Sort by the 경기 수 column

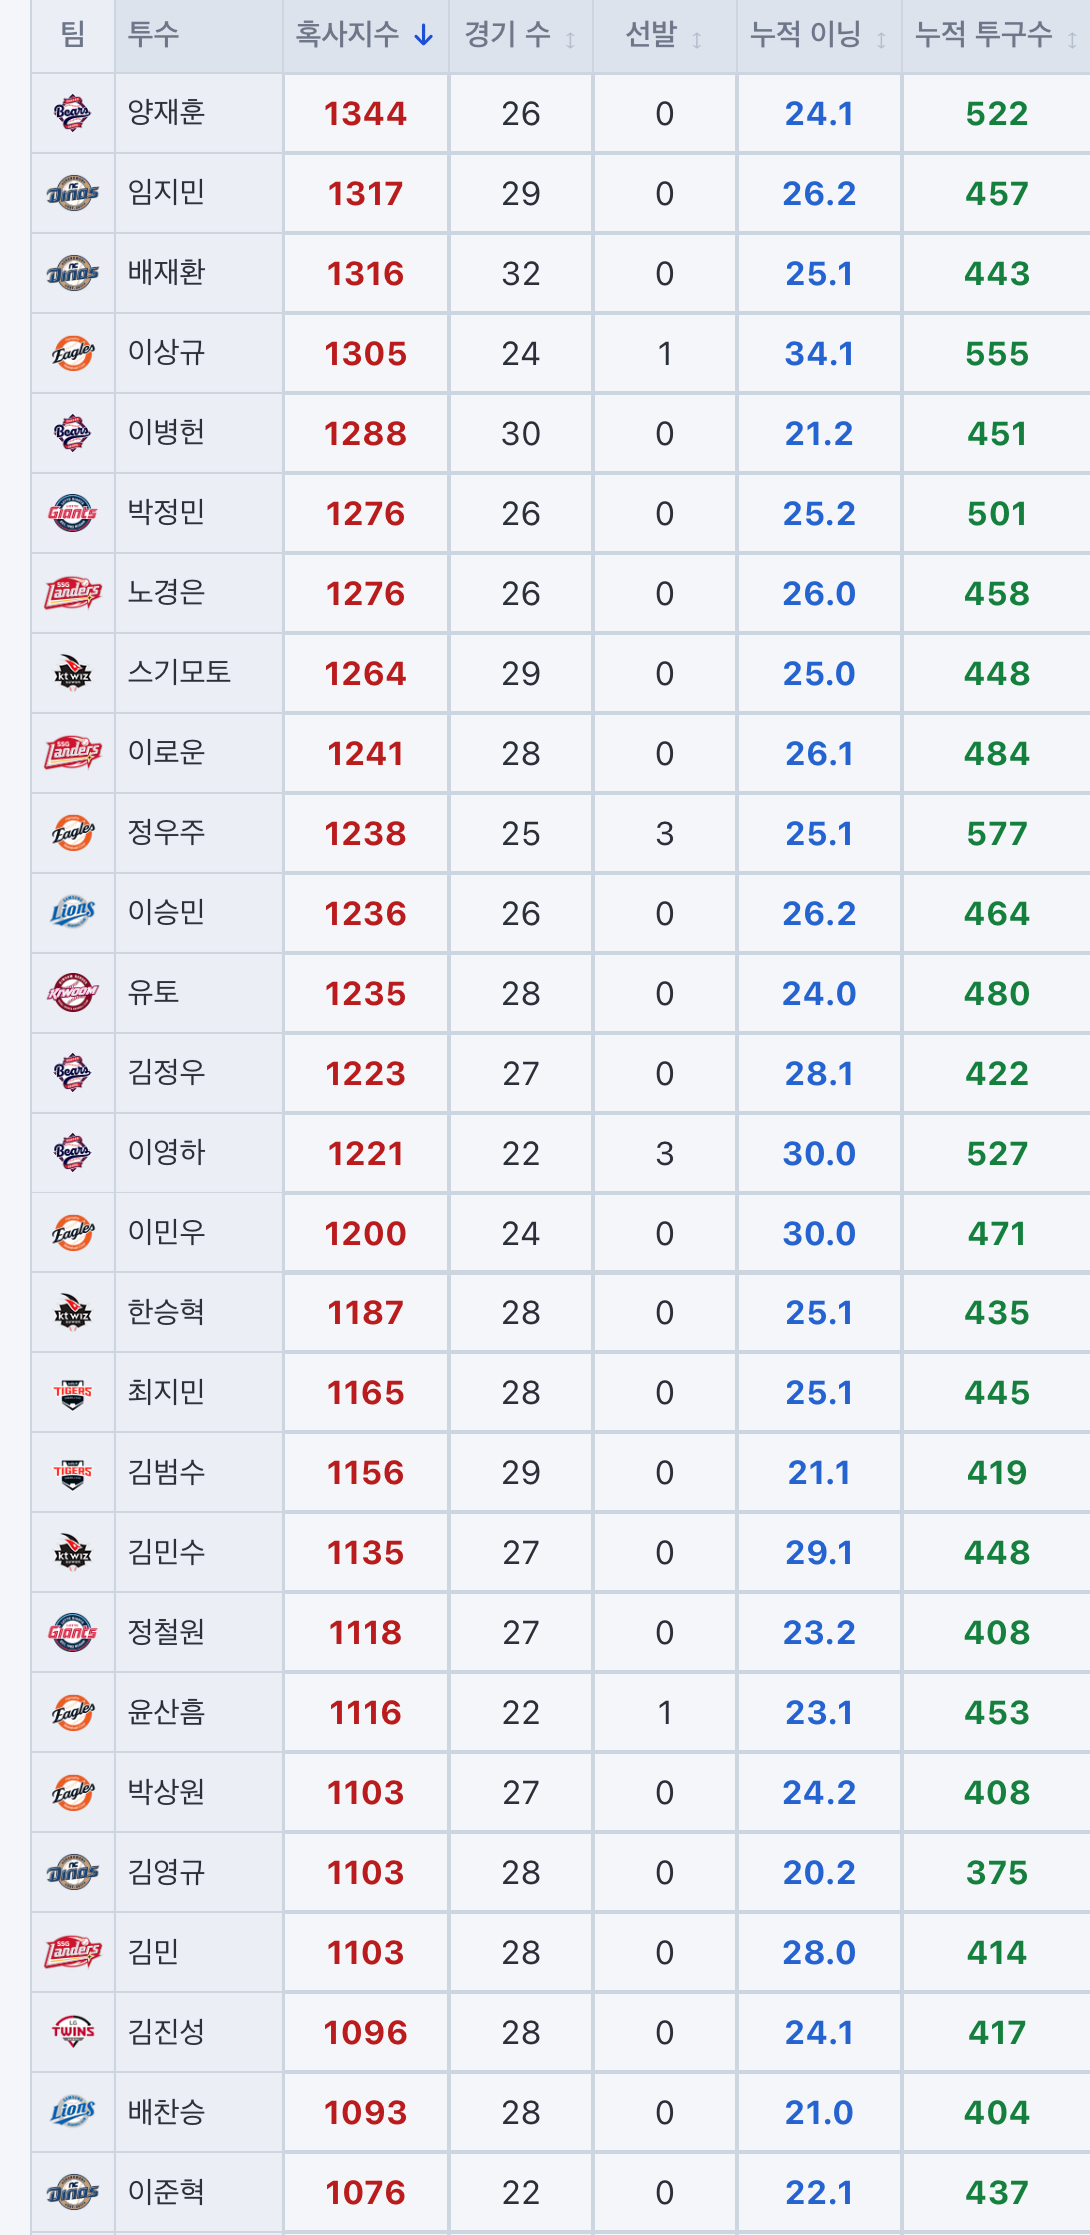coord(520,35)
